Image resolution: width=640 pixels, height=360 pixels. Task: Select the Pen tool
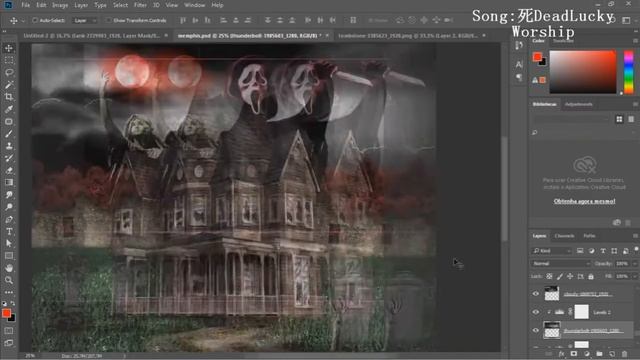(x=9, y=219)
